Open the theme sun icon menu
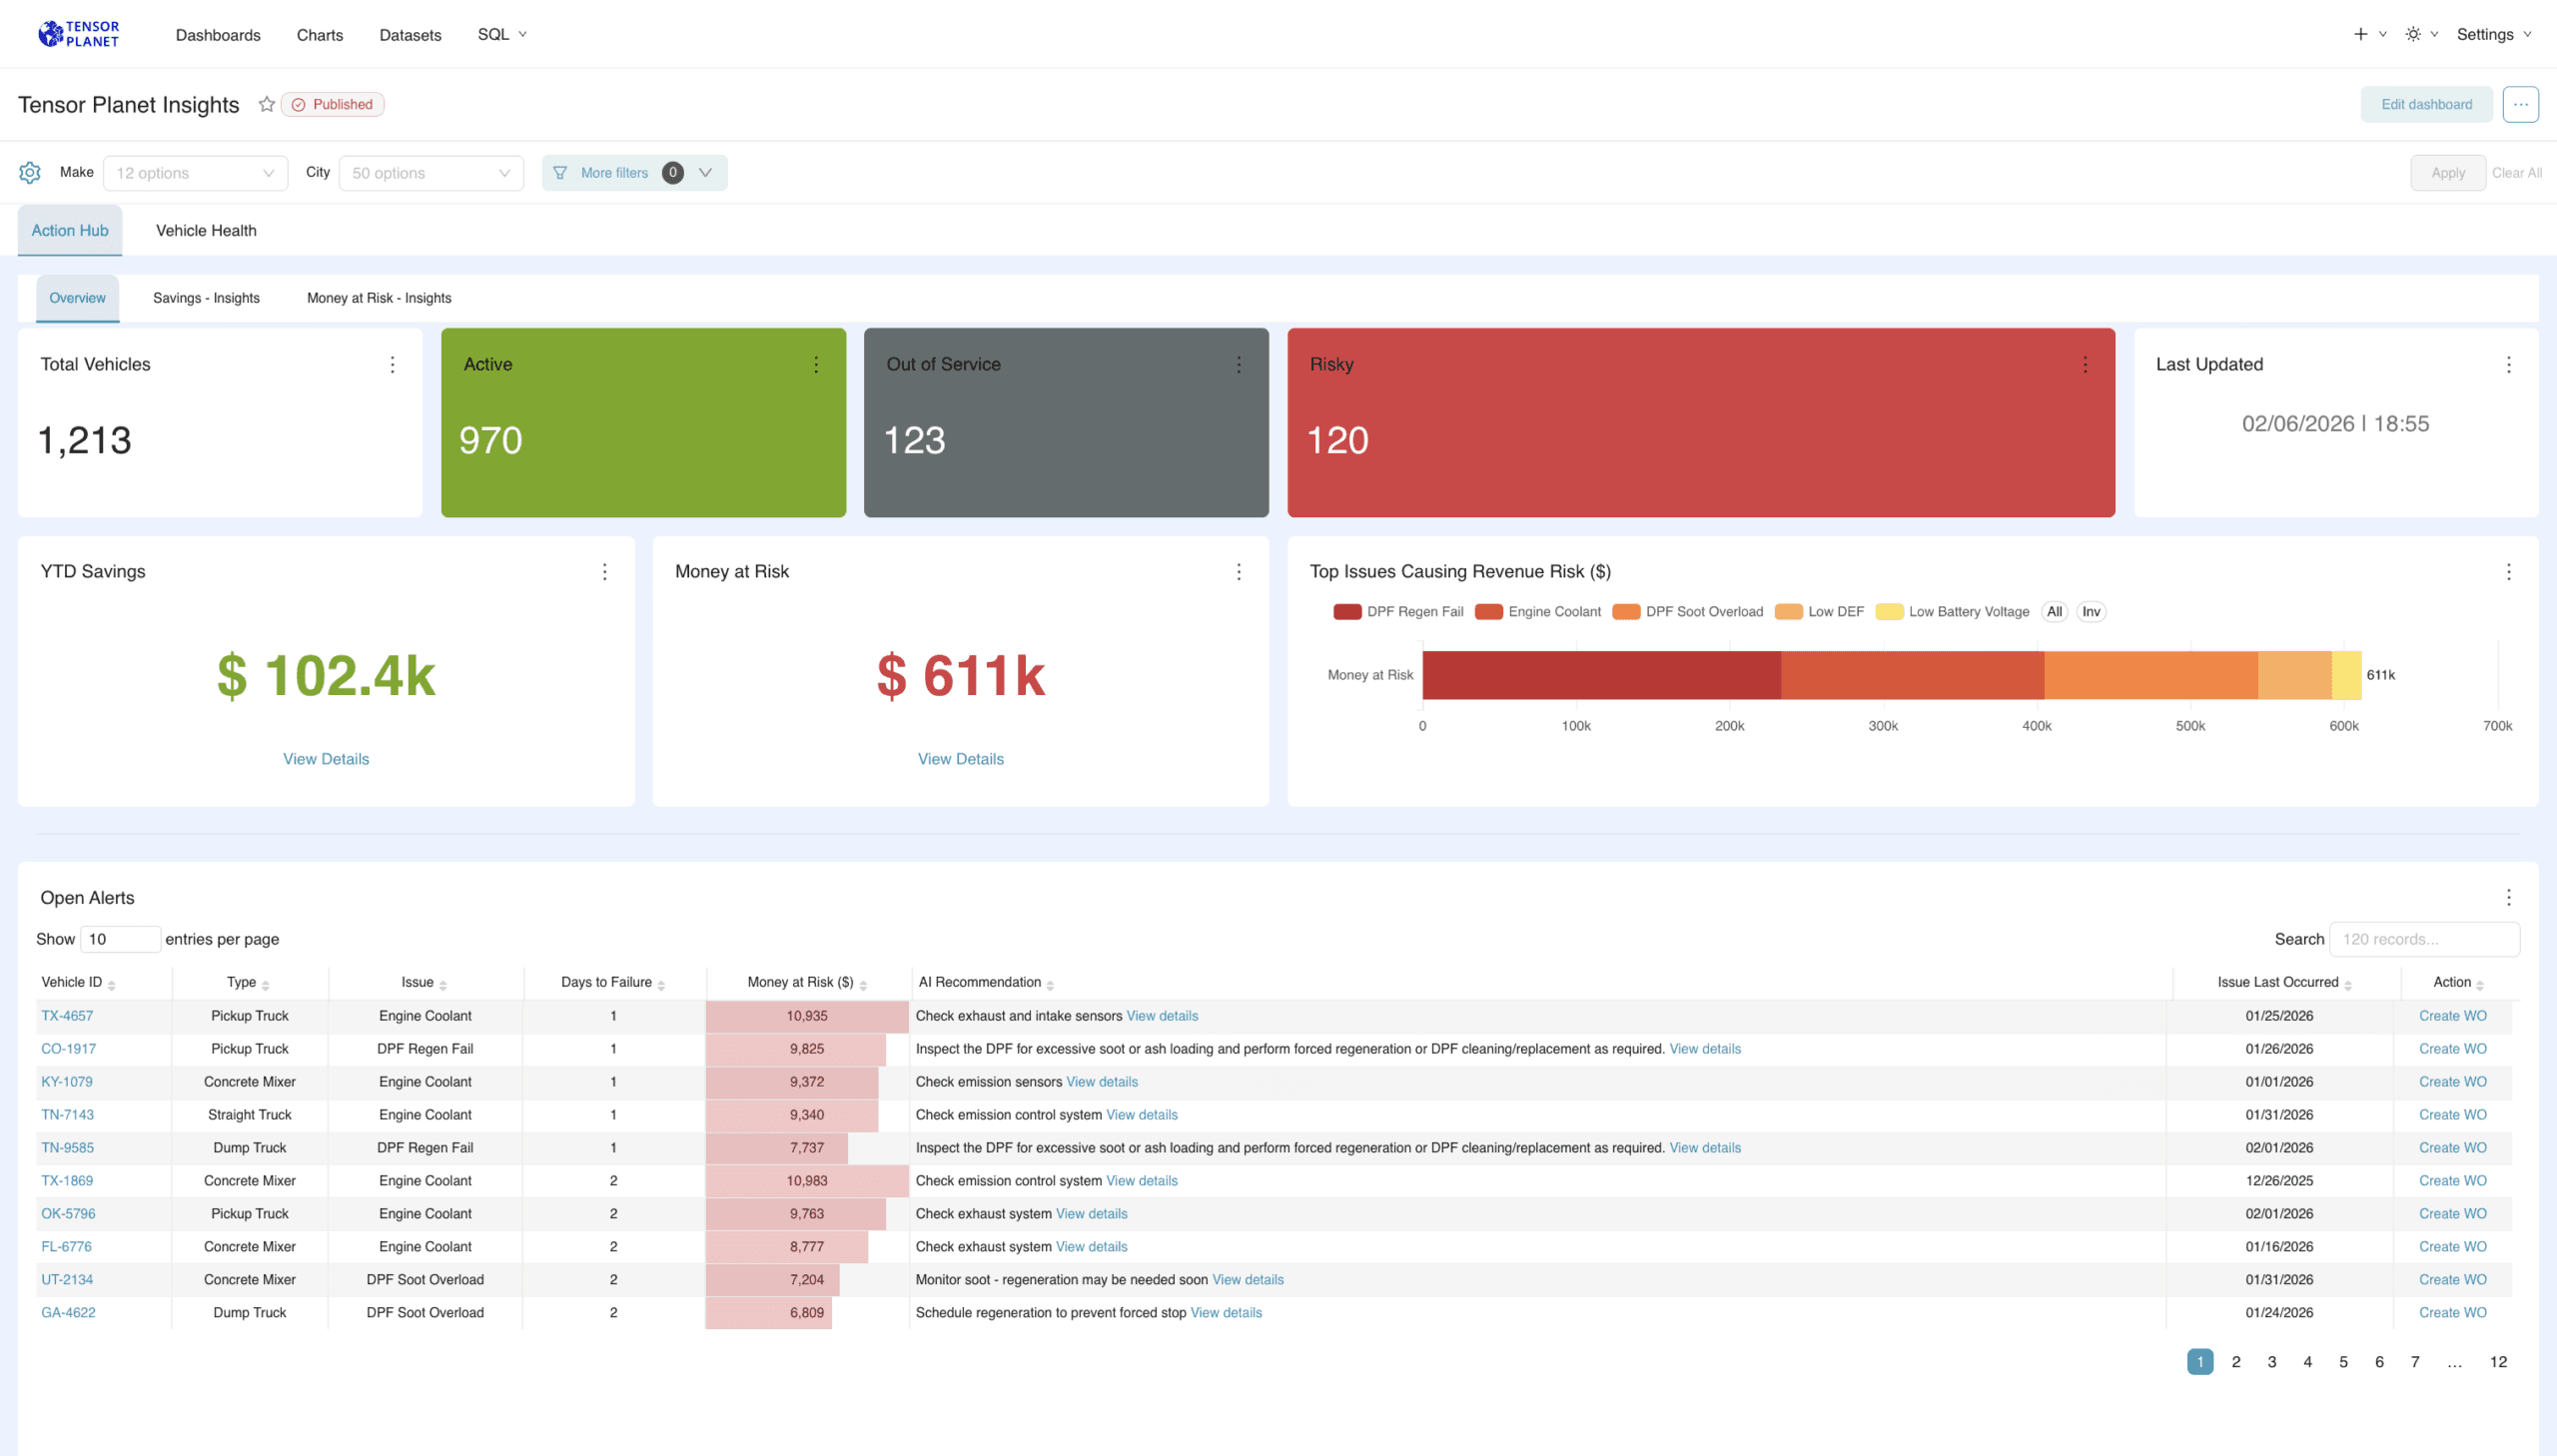This screenshot has width=2557, height=1456. [x=2413, y=34]
